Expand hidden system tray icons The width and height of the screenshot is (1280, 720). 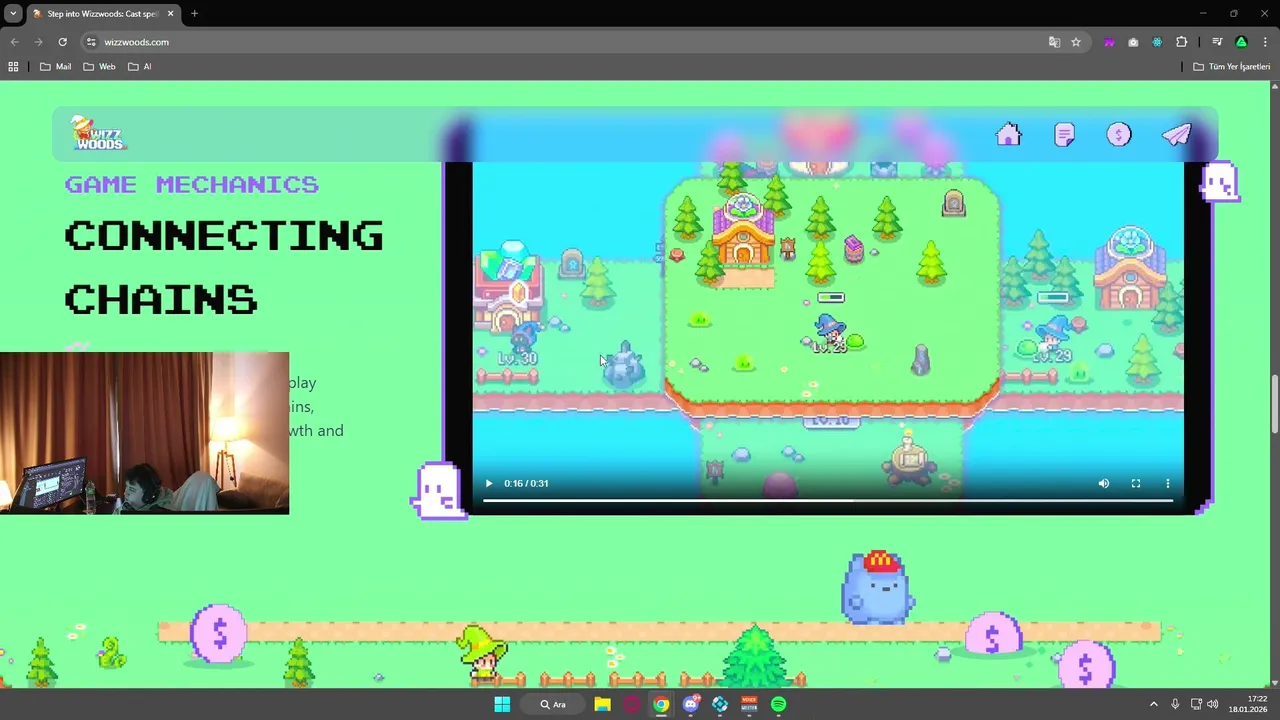[1153, 704]
